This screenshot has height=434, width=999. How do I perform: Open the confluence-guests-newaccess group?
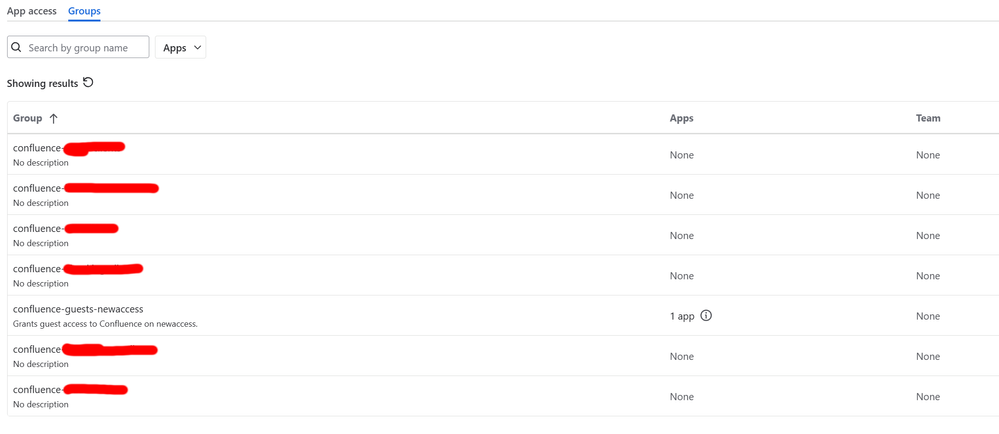78,309
